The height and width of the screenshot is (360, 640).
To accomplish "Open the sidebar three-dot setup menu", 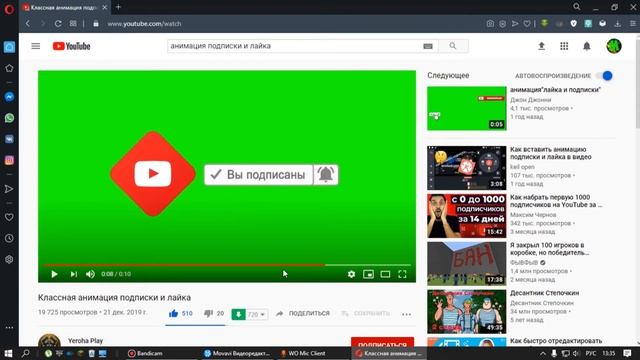I will point(9,327).
